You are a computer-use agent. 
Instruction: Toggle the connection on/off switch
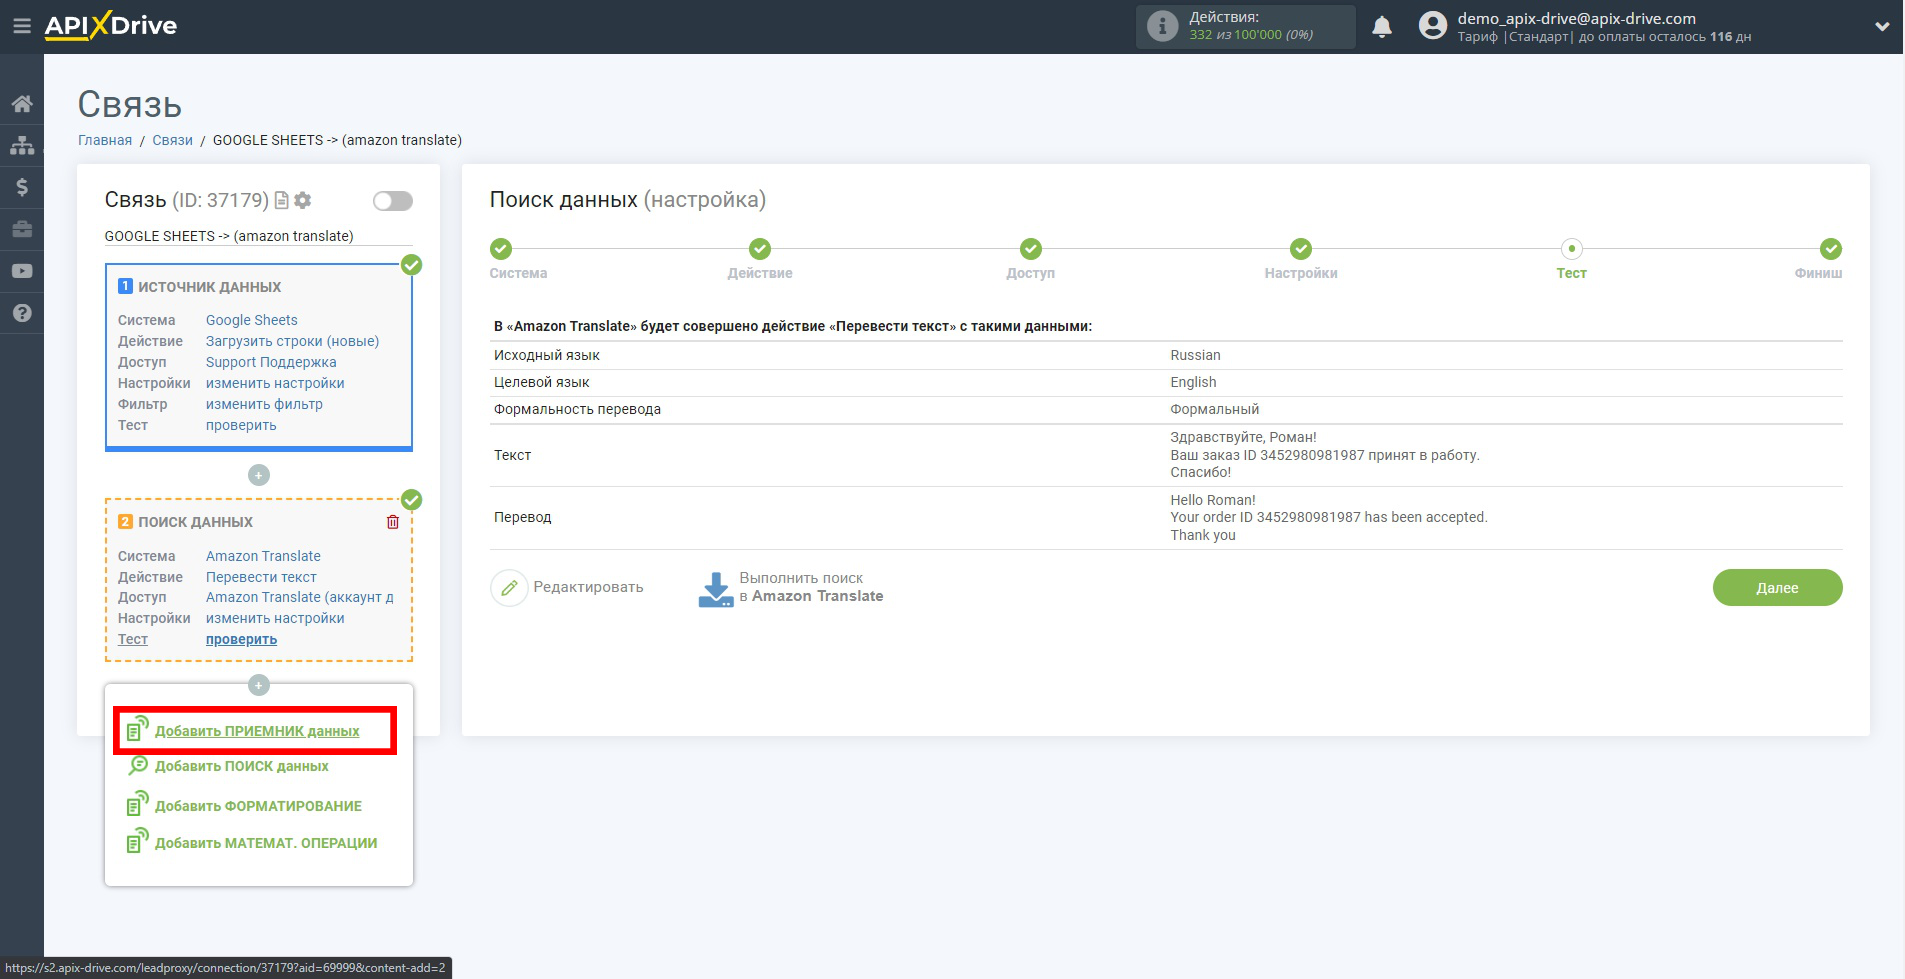(x=393, y=201)
